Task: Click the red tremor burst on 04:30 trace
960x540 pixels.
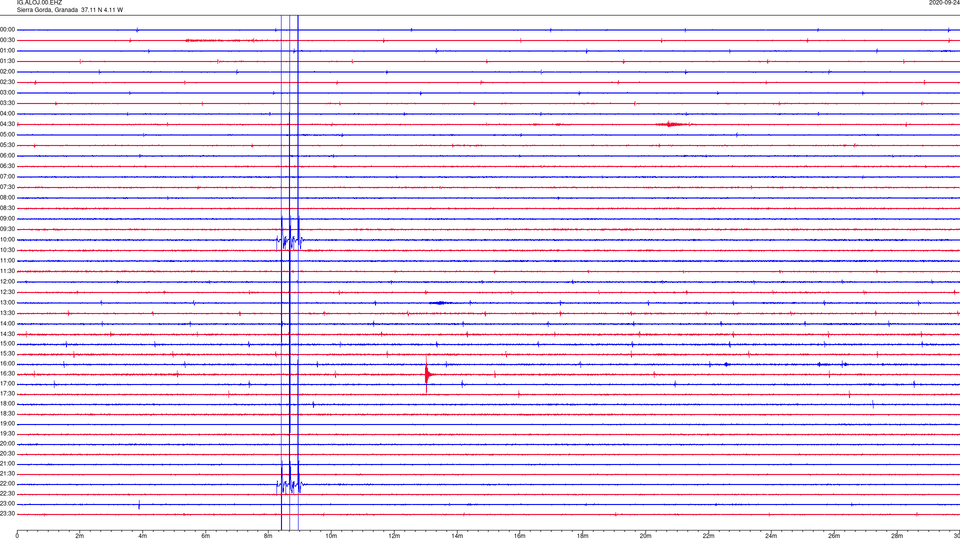Action: (x=672, y=124)
